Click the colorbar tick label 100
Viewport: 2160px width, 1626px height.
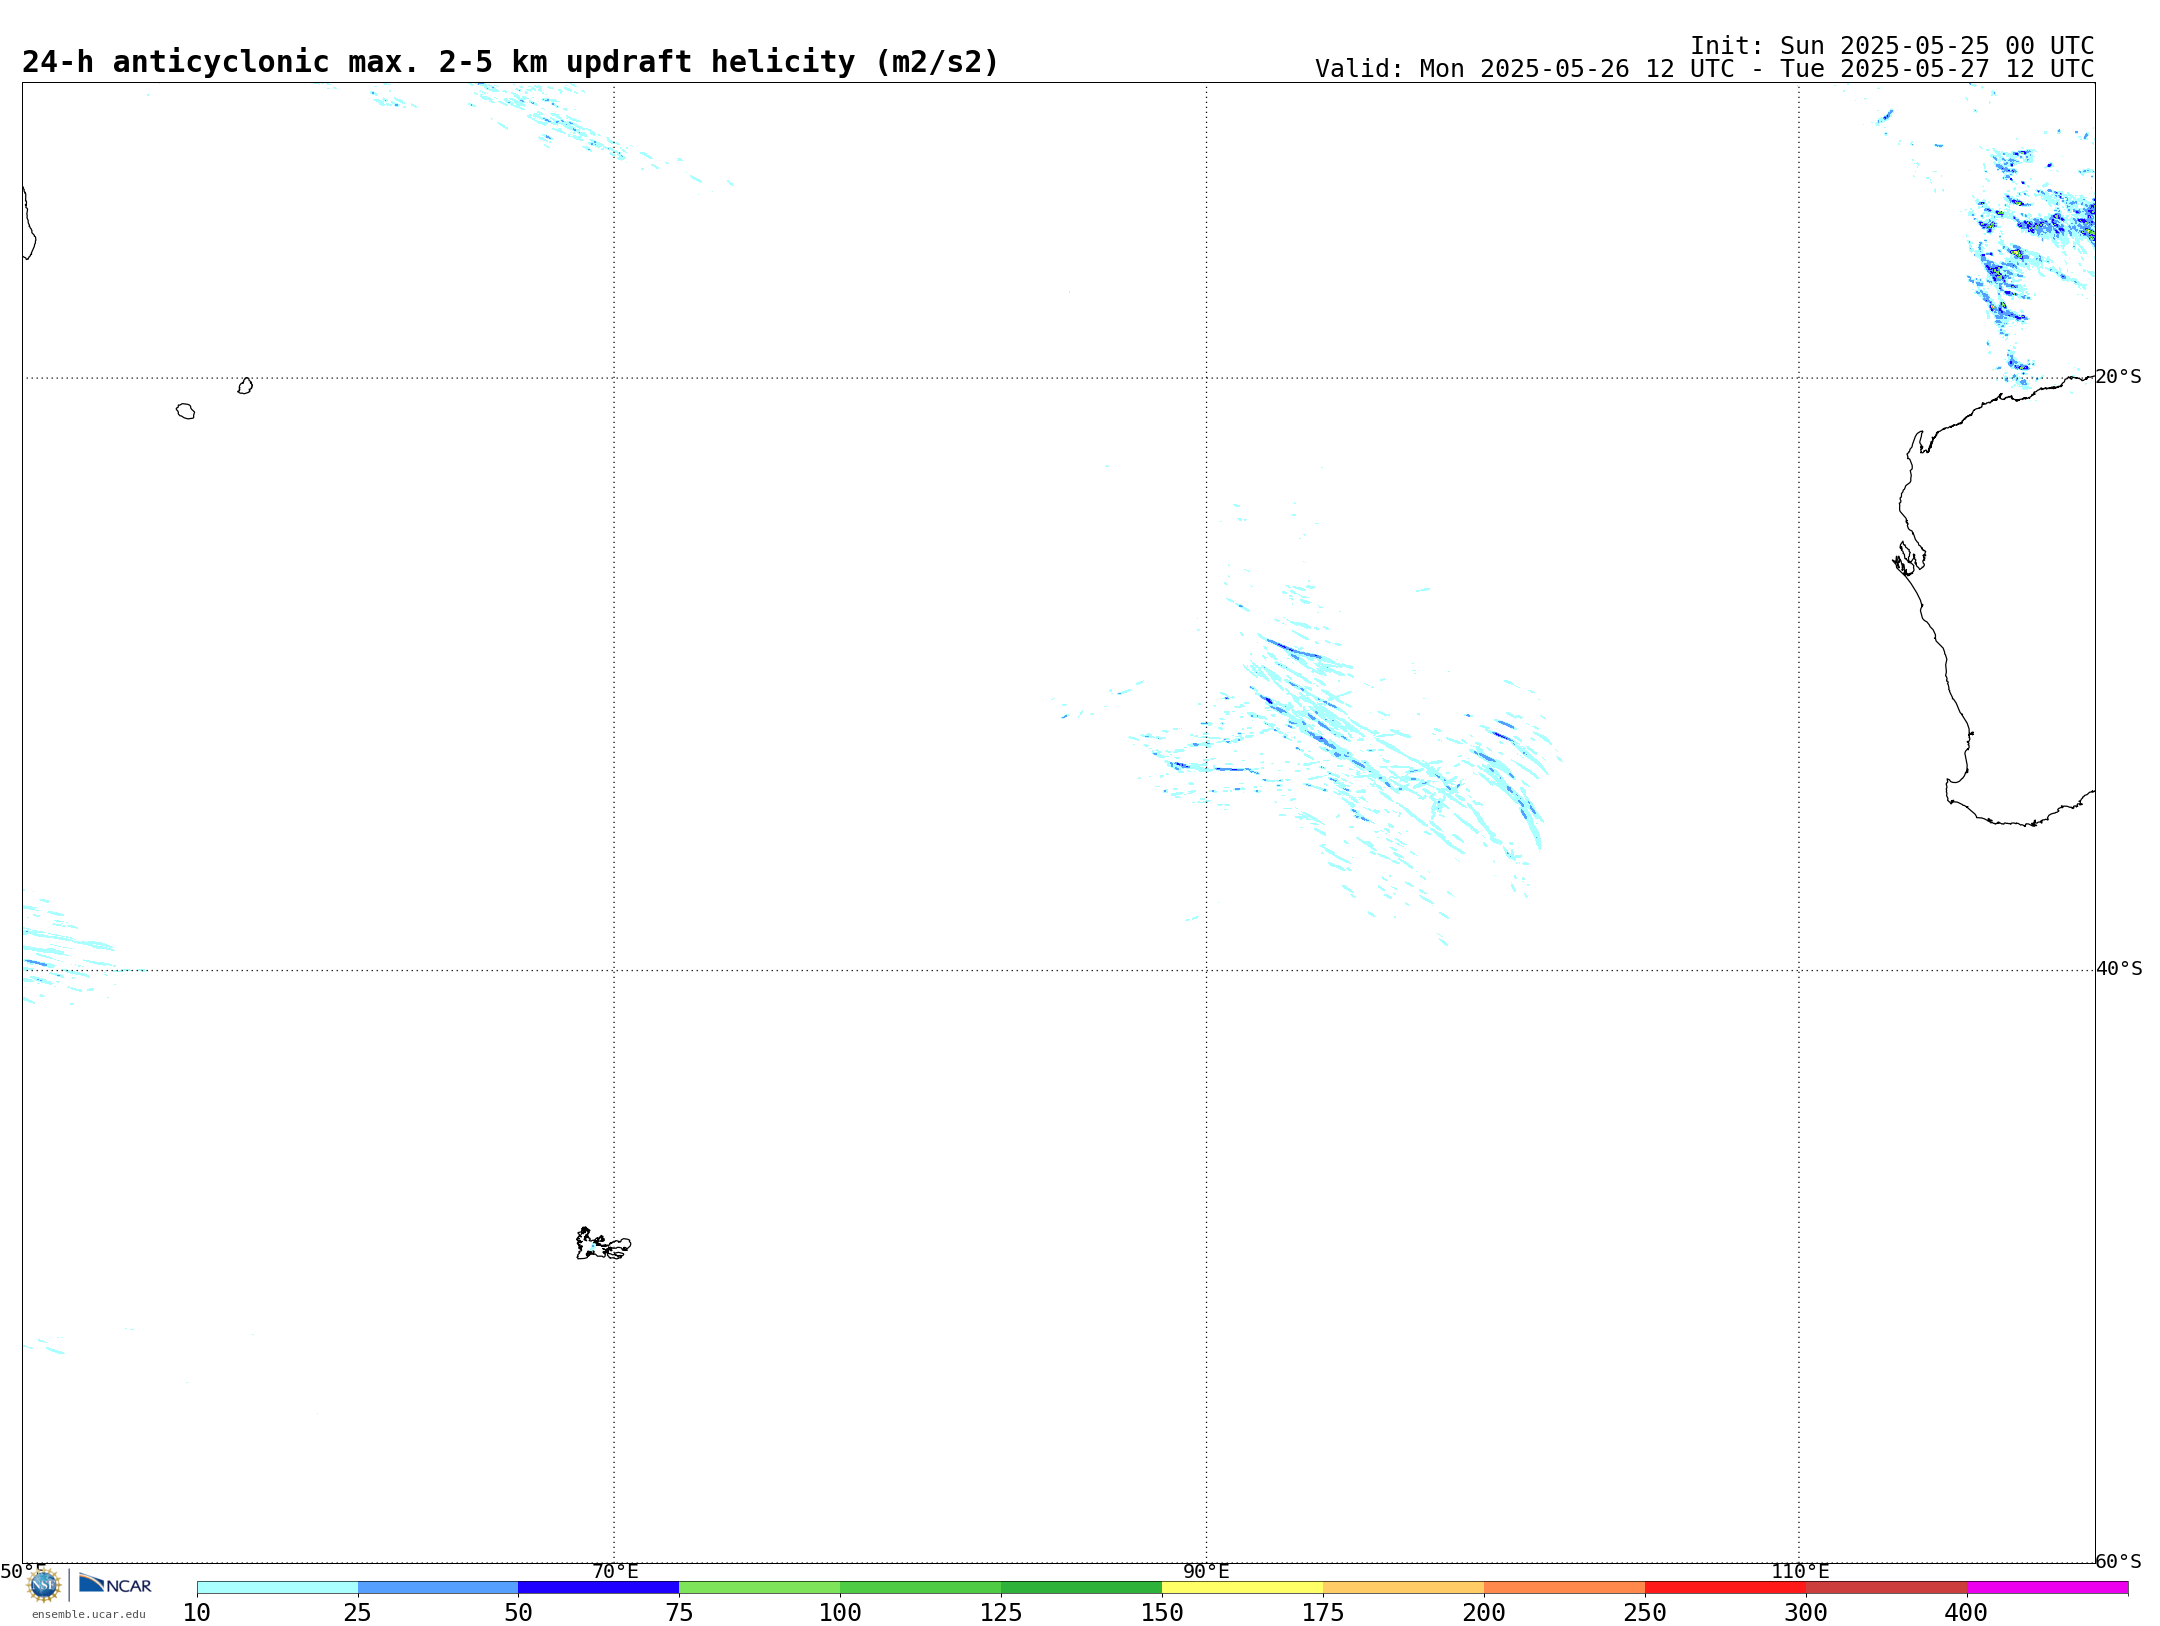[840, 1612]
